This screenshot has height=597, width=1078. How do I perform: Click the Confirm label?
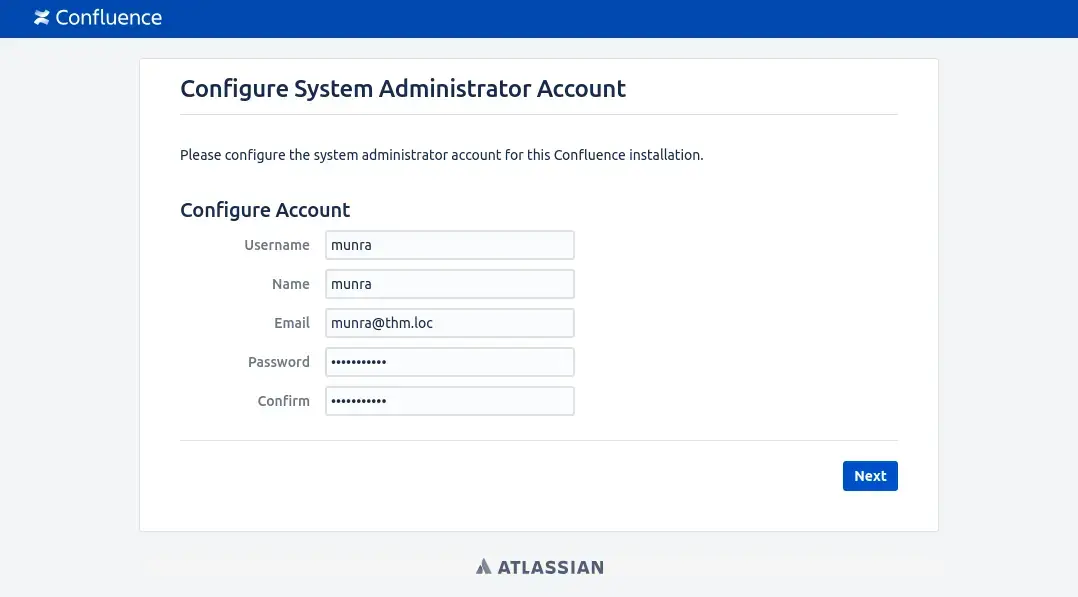click(283, 401)
